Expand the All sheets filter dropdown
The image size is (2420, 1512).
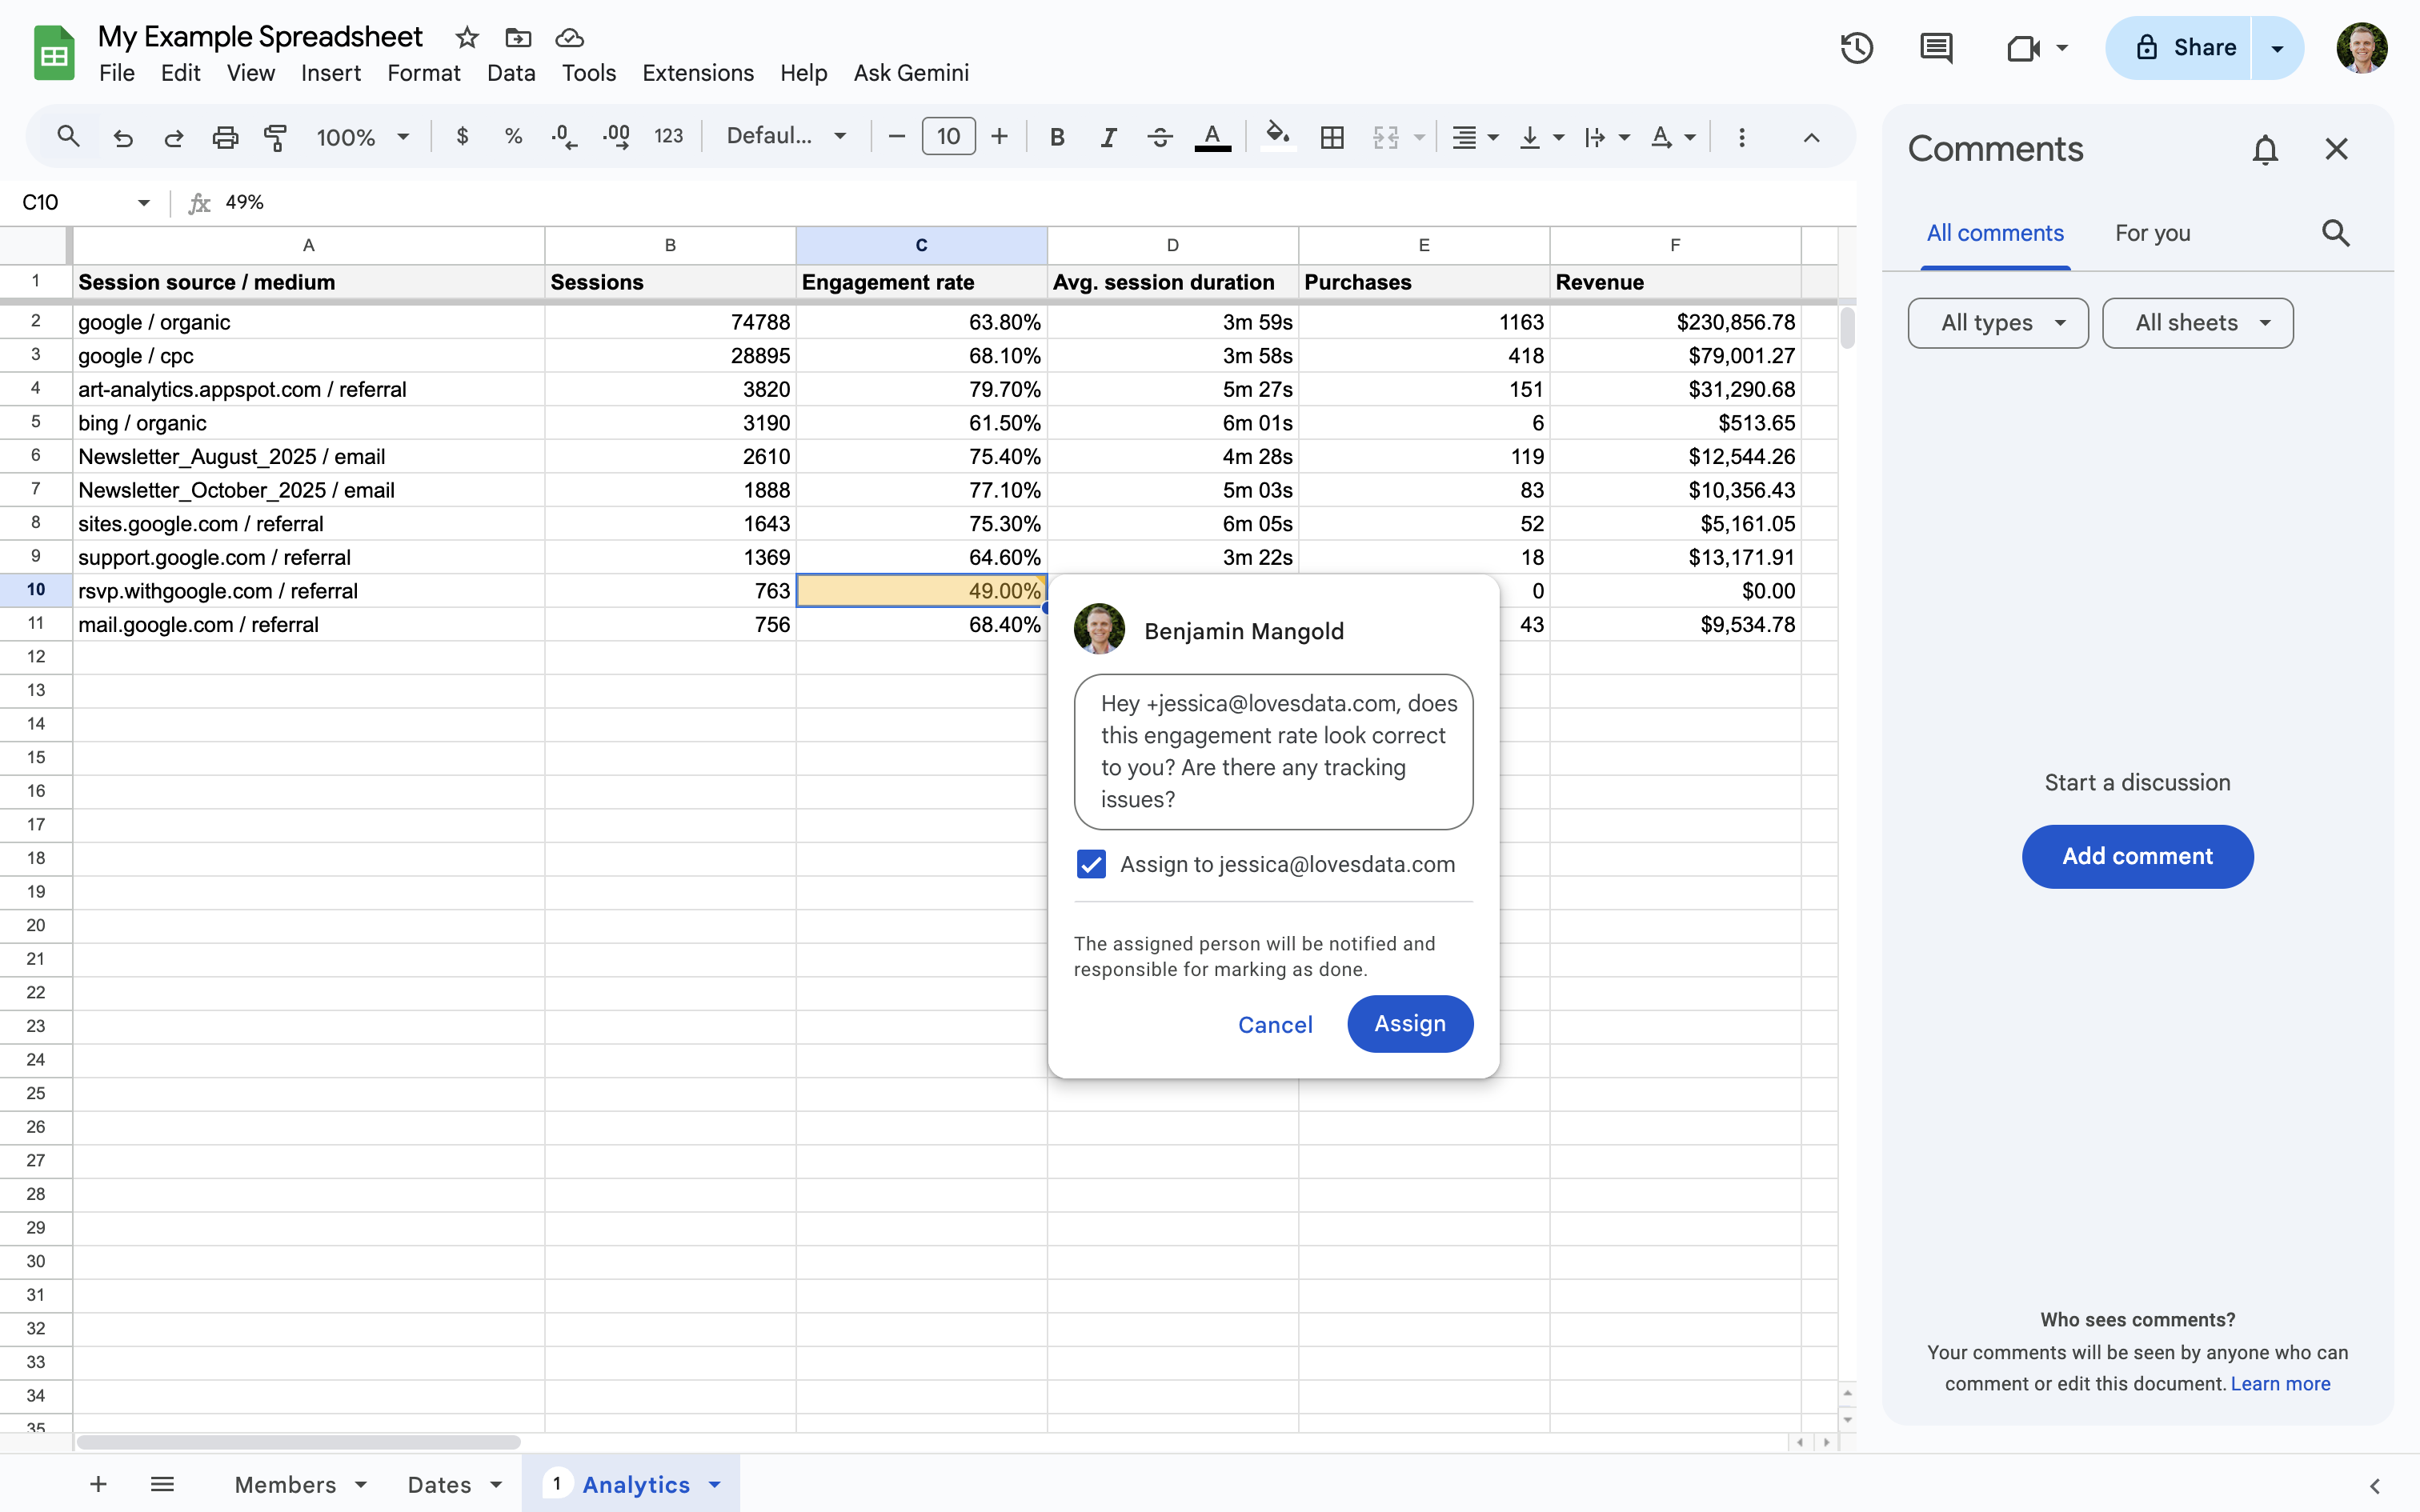pyautogui.click(x=2197, y=323)
